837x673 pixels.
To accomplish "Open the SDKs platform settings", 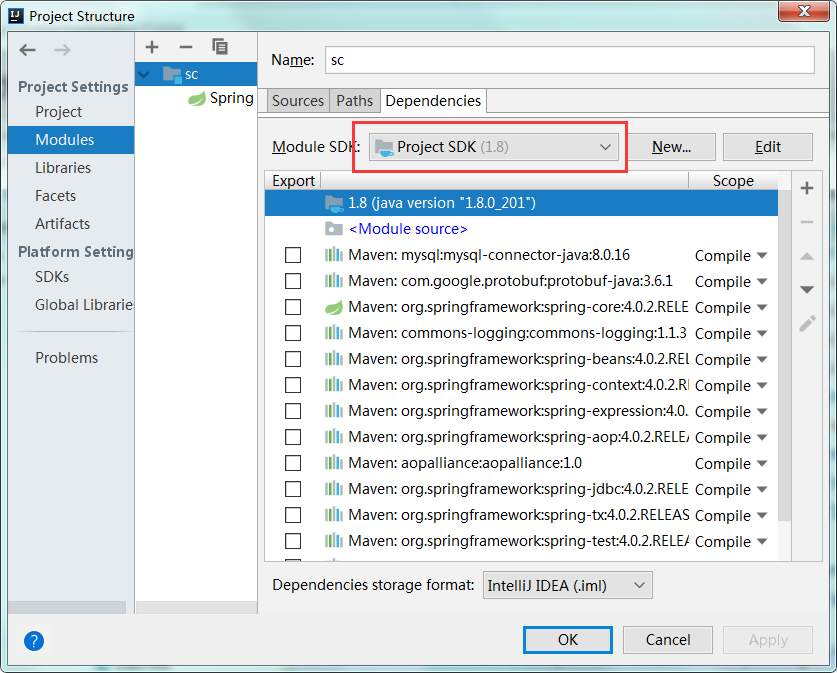I will pos(52,277).
